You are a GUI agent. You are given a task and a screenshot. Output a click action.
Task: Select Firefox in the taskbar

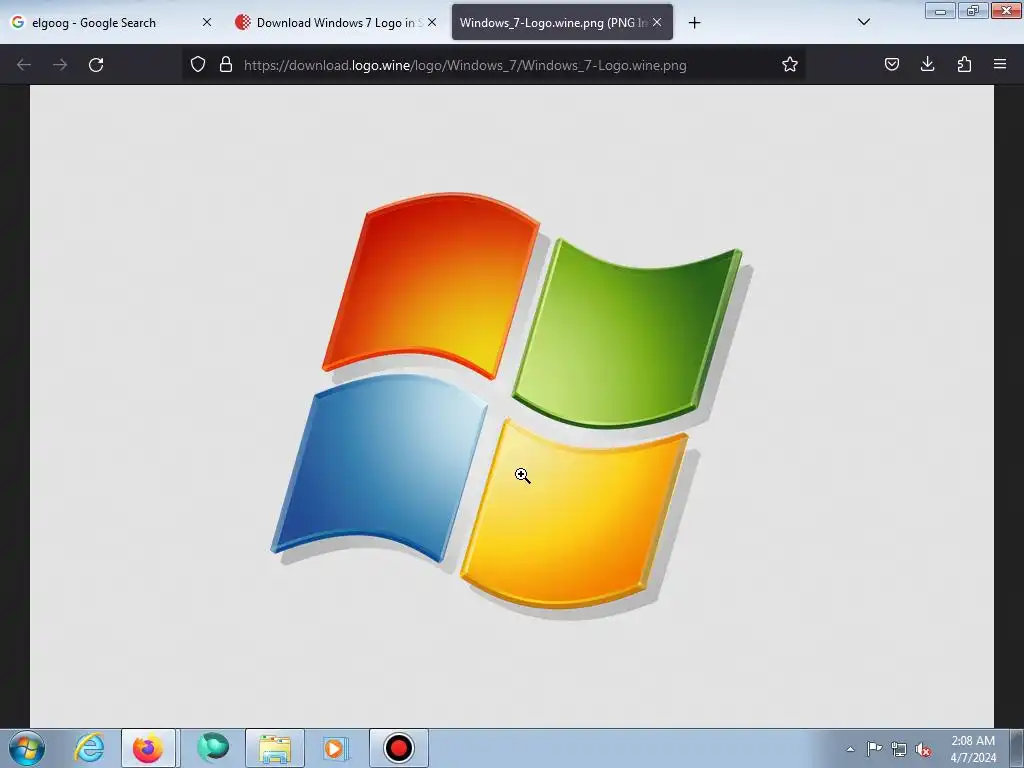pyautogui.click(x=148, y=748)
